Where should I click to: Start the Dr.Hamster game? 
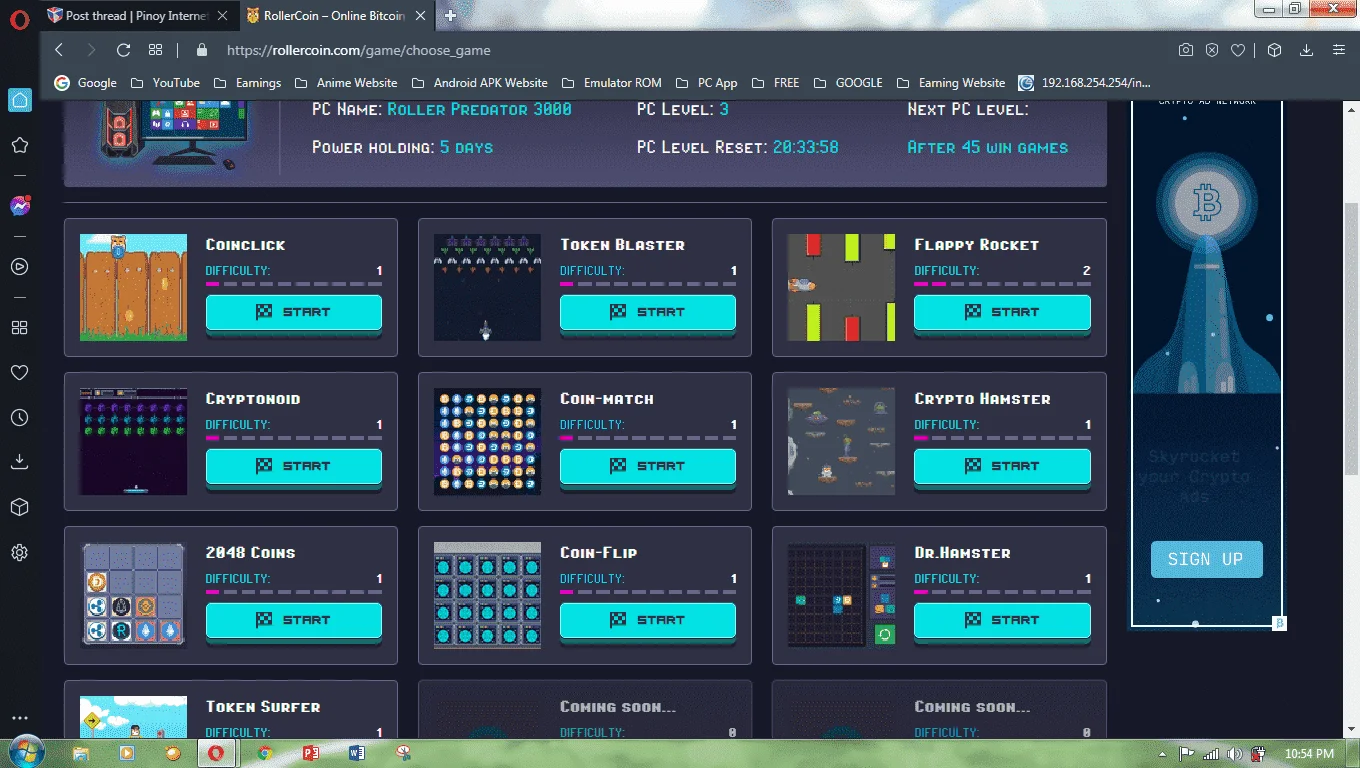tap(1002, 620)
